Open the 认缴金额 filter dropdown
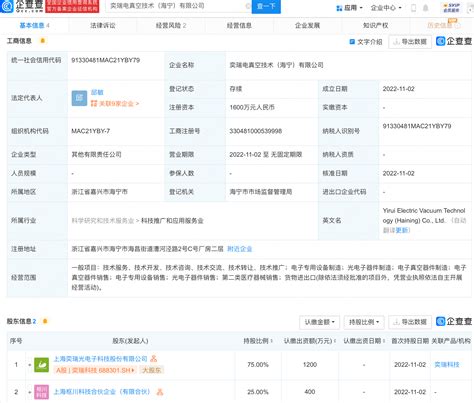Viewport: 474px width, 403px height. (x=319, y=322)
